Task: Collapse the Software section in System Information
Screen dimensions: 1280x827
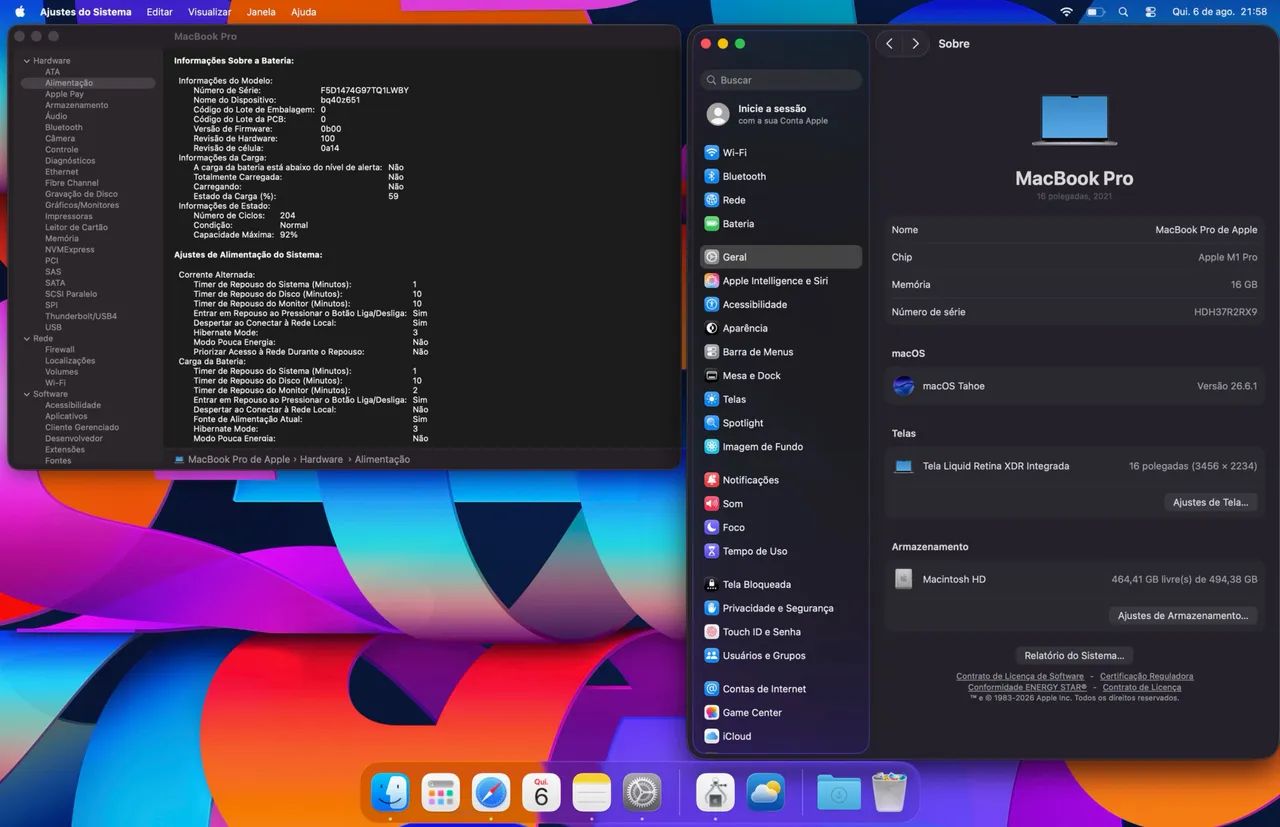Action: coord(26,394)
